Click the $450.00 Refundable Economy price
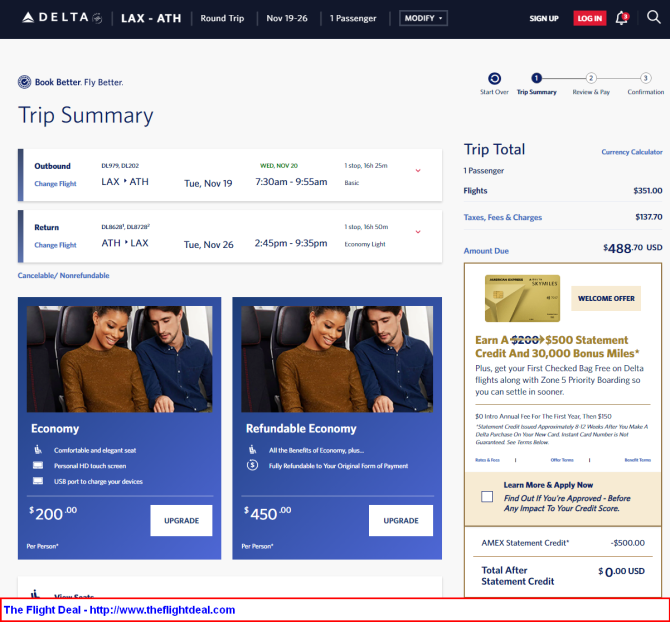The height and width of the screenshot is (622, 670). (267, 513)
